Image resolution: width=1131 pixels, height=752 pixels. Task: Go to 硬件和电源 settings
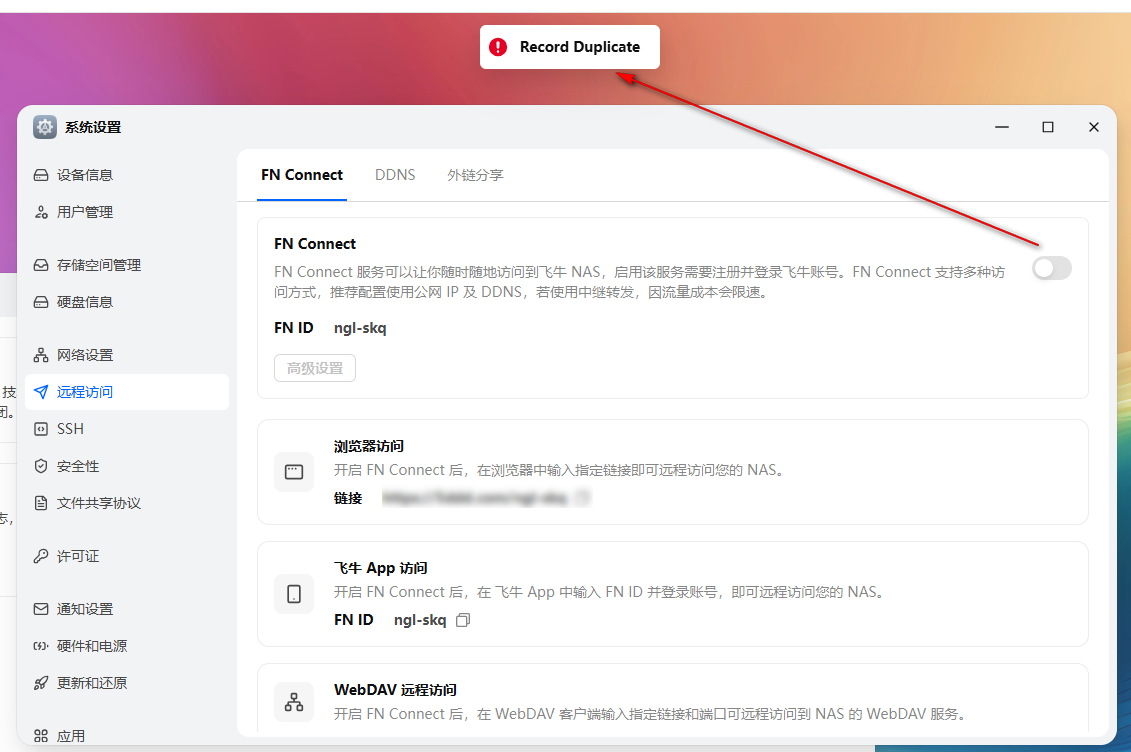127,646
